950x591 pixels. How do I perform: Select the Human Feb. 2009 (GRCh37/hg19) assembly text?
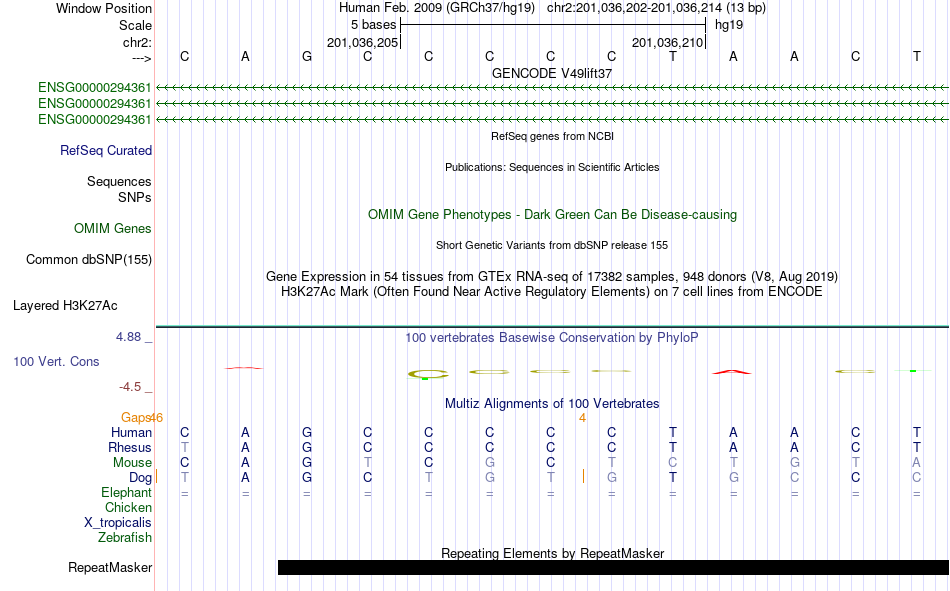[x=437, y=8]
